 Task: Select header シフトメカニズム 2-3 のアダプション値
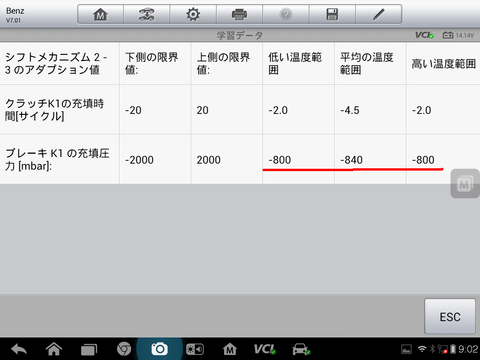56,63
